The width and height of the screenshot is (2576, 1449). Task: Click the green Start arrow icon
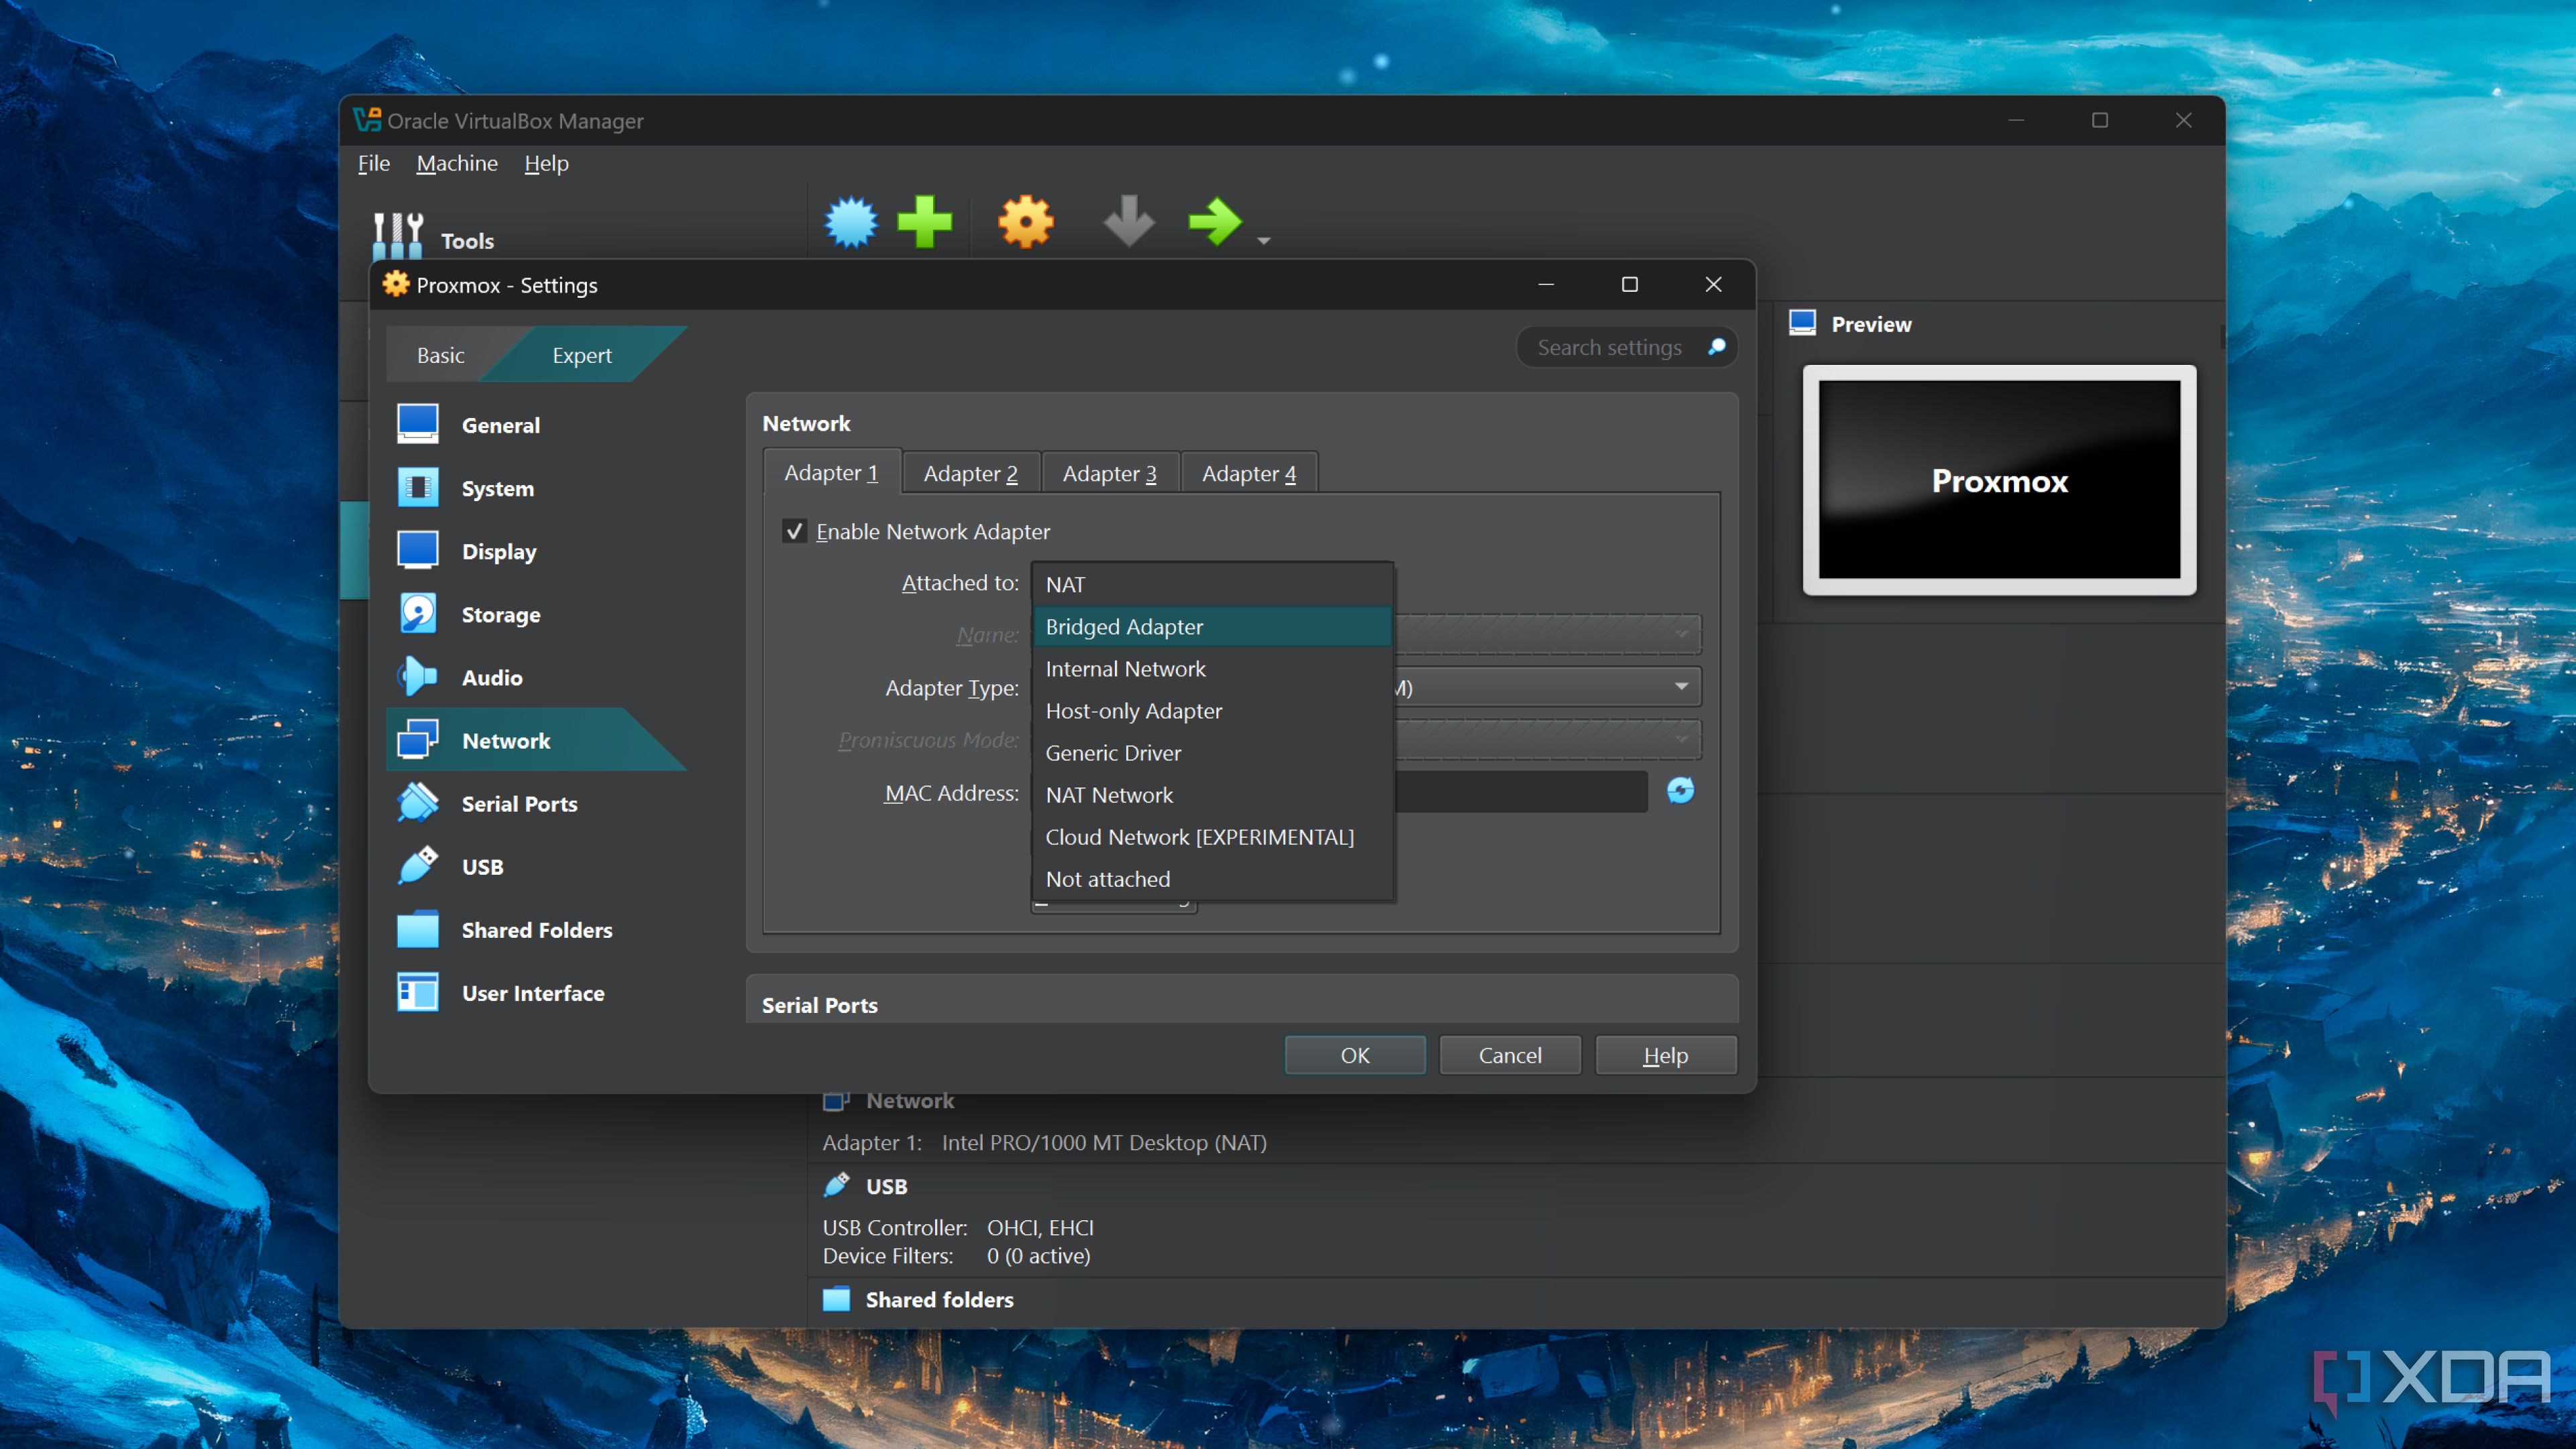tap(1214, 221)
